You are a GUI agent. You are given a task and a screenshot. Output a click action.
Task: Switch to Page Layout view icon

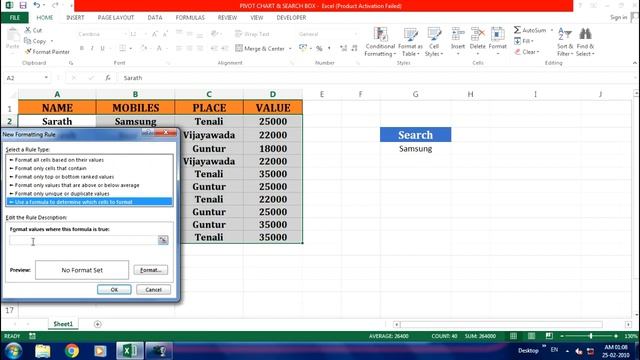point(531,336)
